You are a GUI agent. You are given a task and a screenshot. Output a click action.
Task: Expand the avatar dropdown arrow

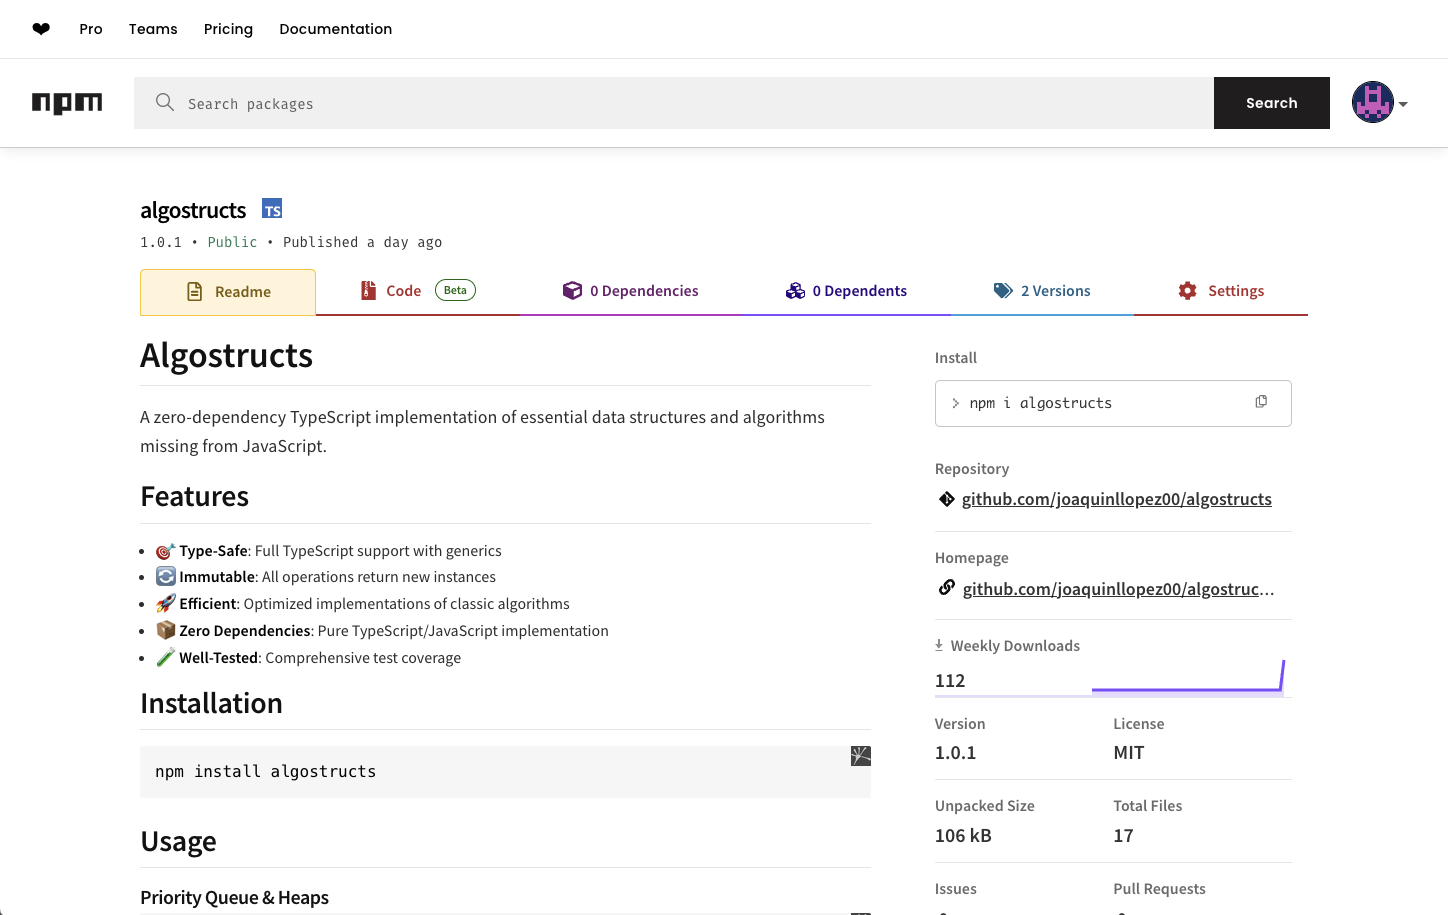click(x=1403, y=104)
